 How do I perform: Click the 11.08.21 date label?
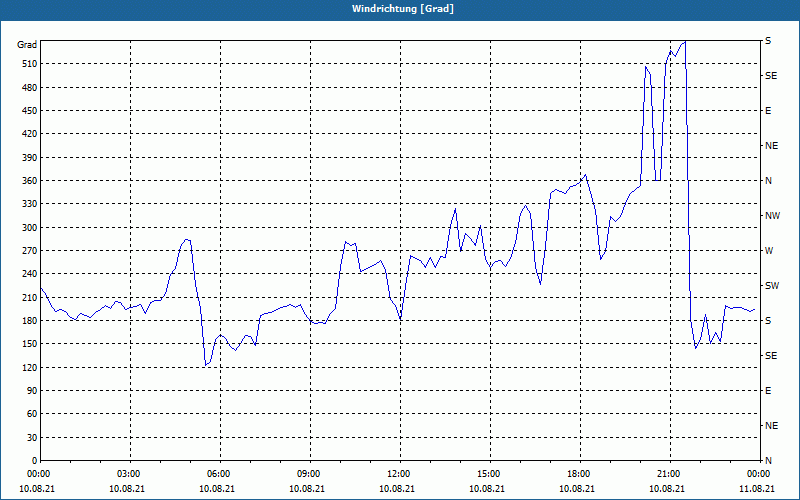point(757,488)
